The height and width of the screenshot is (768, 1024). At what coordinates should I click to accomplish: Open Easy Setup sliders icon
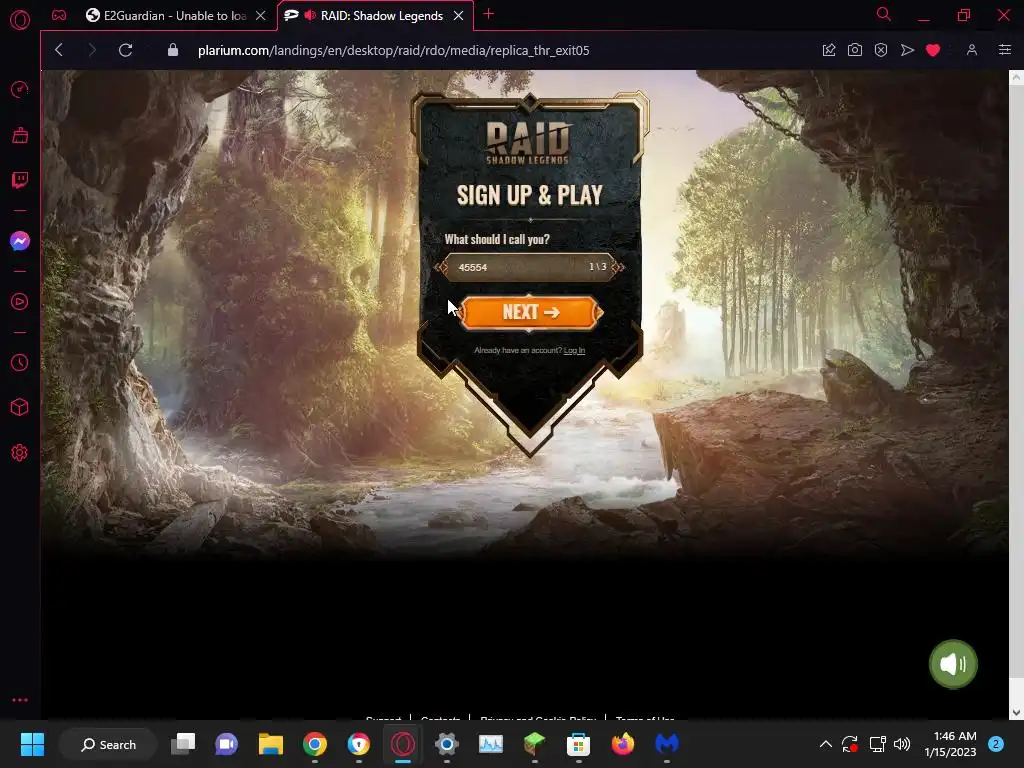click(x=1005, y=50)
